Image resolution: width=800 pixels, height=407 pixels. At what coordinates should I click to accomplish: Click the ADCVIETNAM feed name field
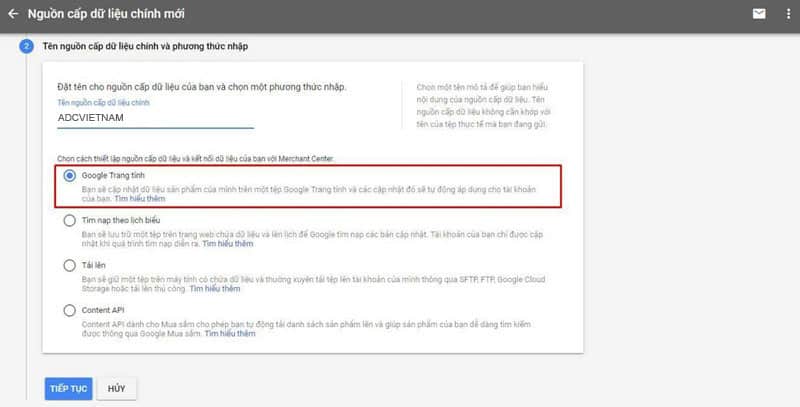click(x=155, y=116)
